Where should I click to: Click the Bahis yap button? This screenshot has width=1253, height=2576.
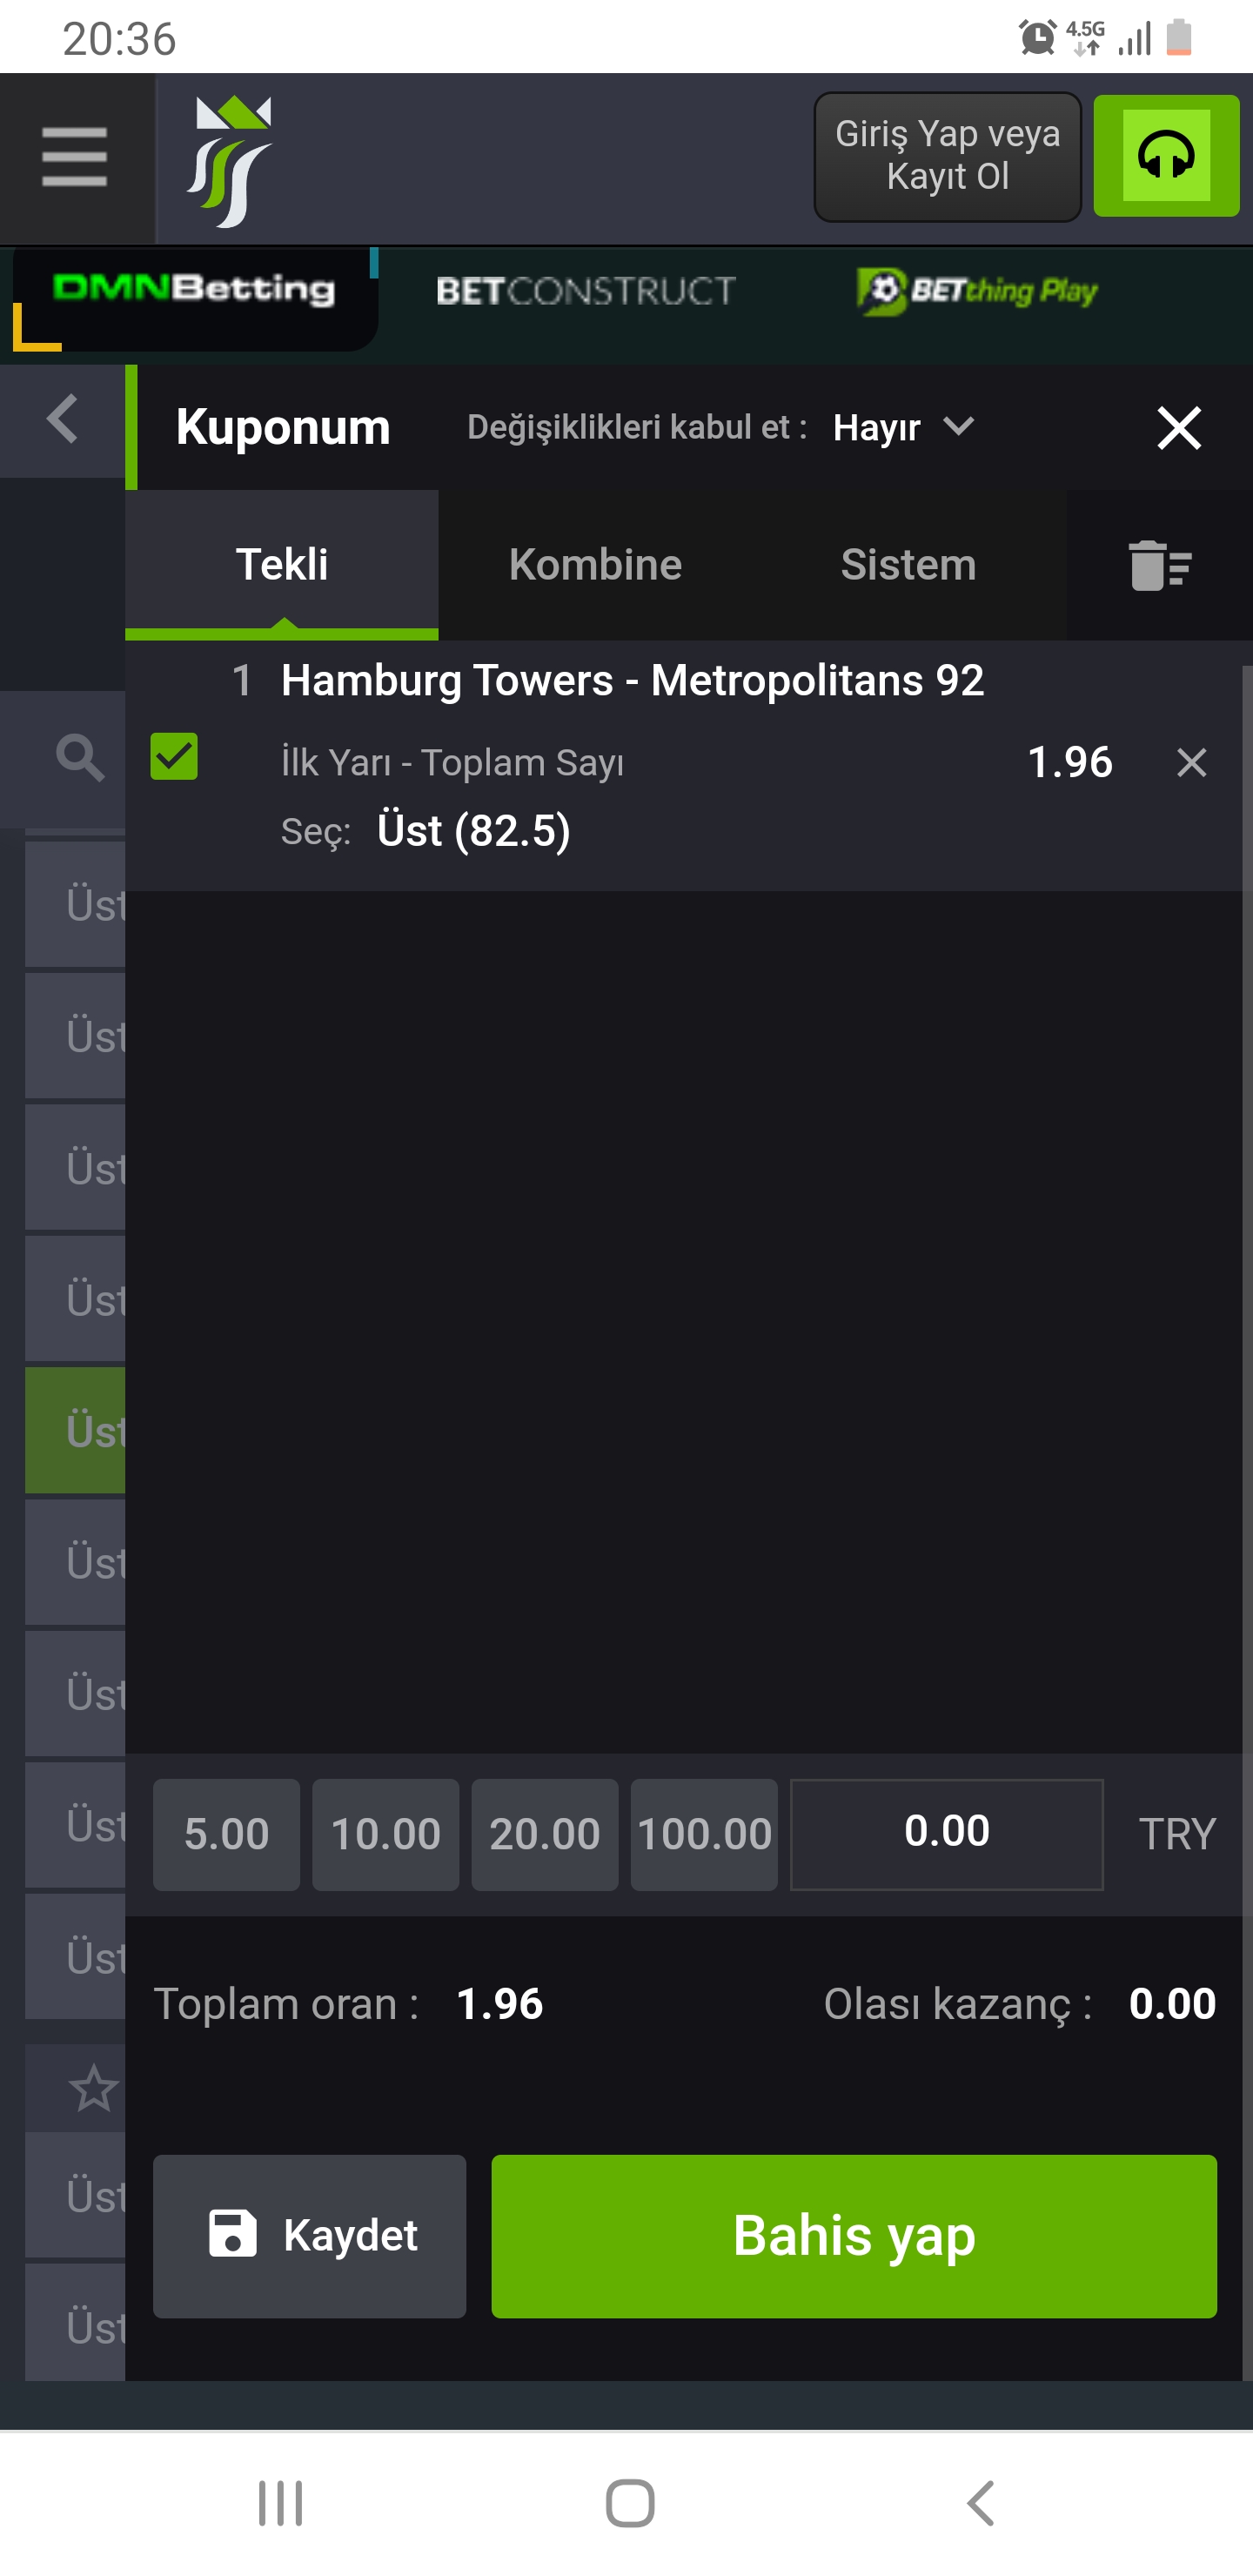pos(854,2236)
